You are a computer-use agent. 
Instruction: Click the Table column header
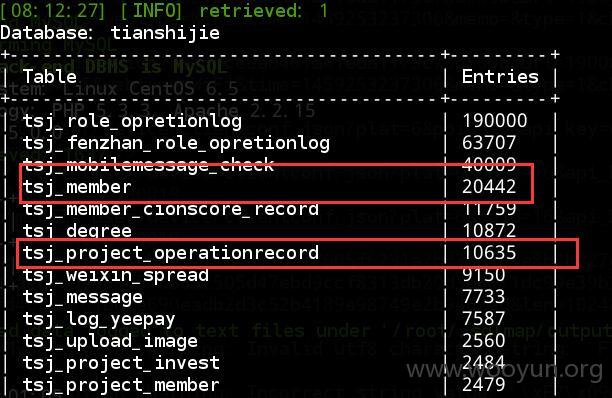pos(50,76)
